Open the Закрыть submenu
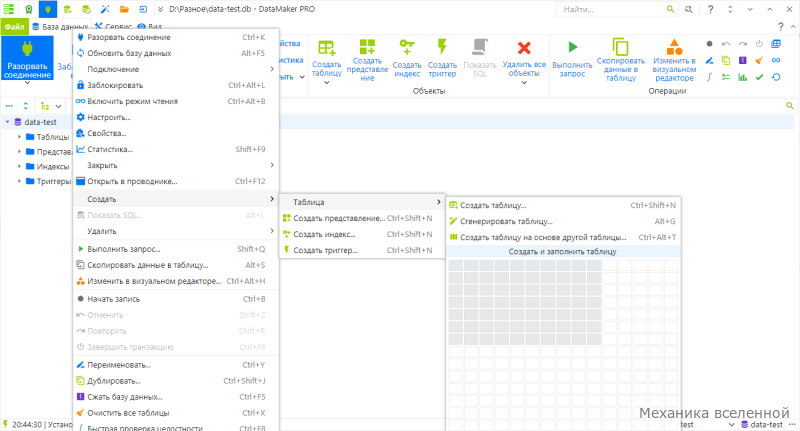 177,165
